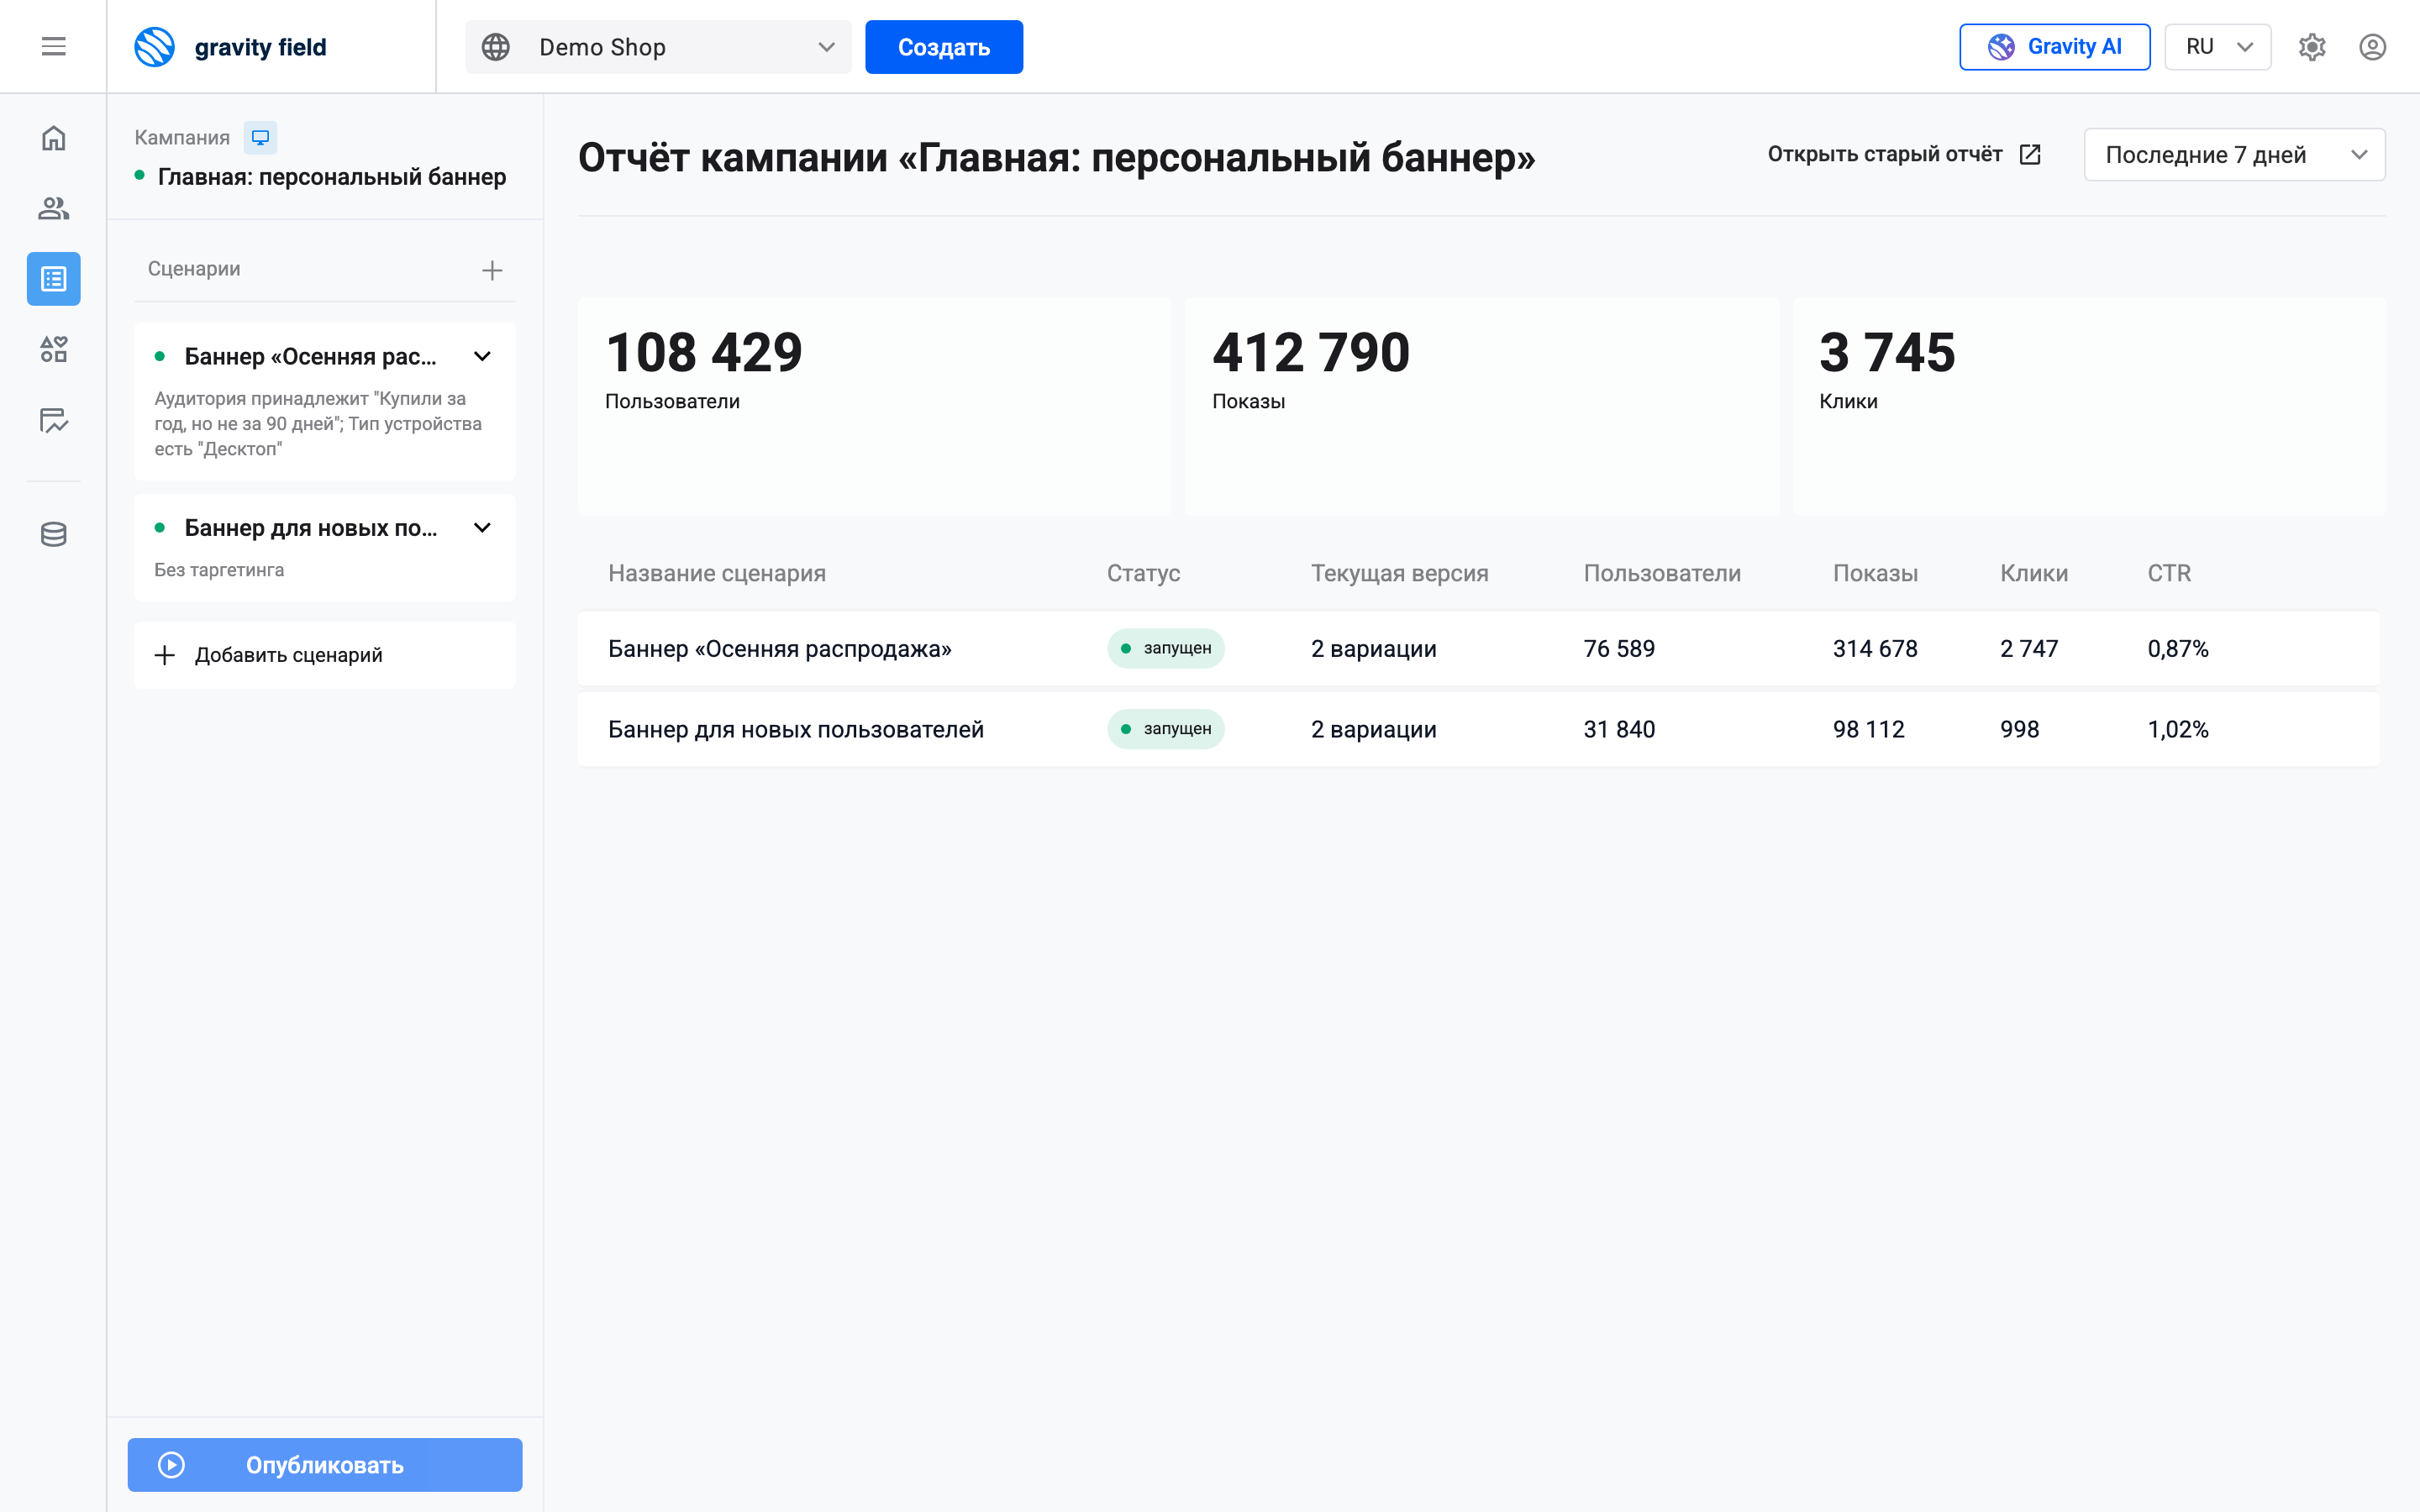Screen dimensions: 2420x1512
Task: Click the Gravity AI button
Action: [2054, 47]
